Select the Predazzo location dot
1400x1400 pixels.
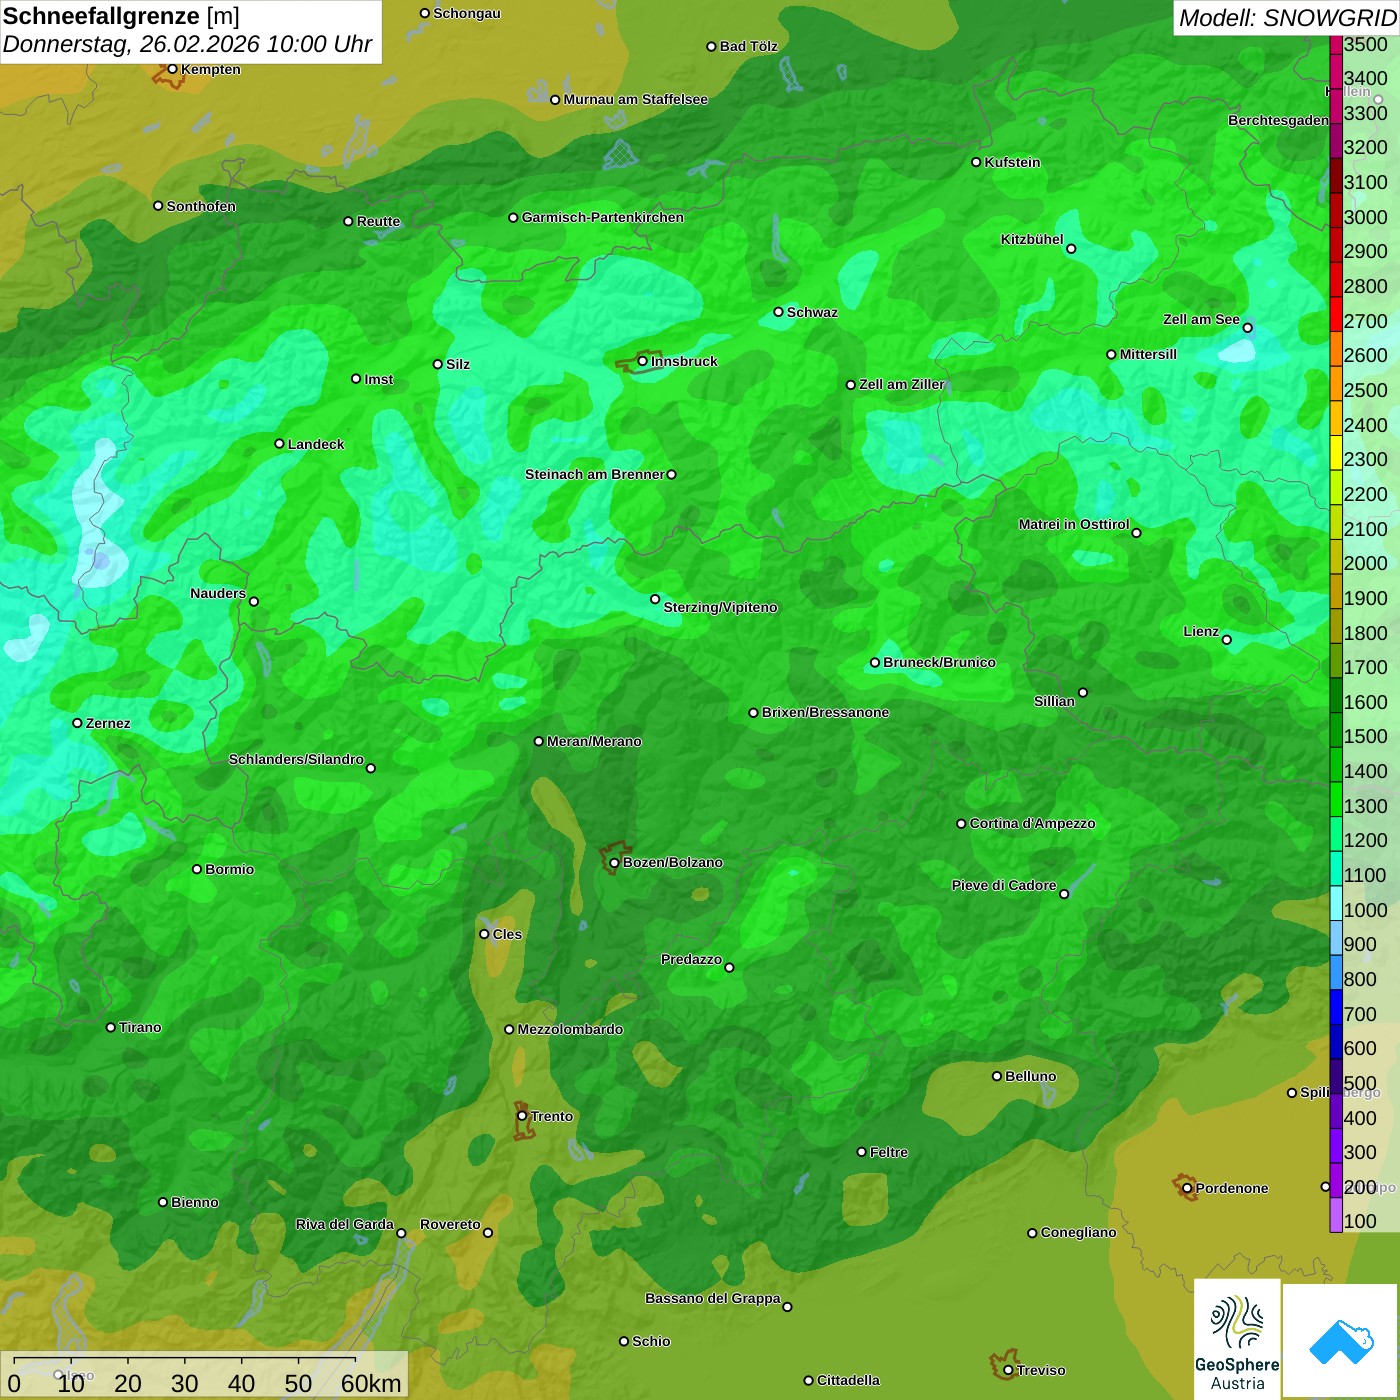(x=729, y=968)
